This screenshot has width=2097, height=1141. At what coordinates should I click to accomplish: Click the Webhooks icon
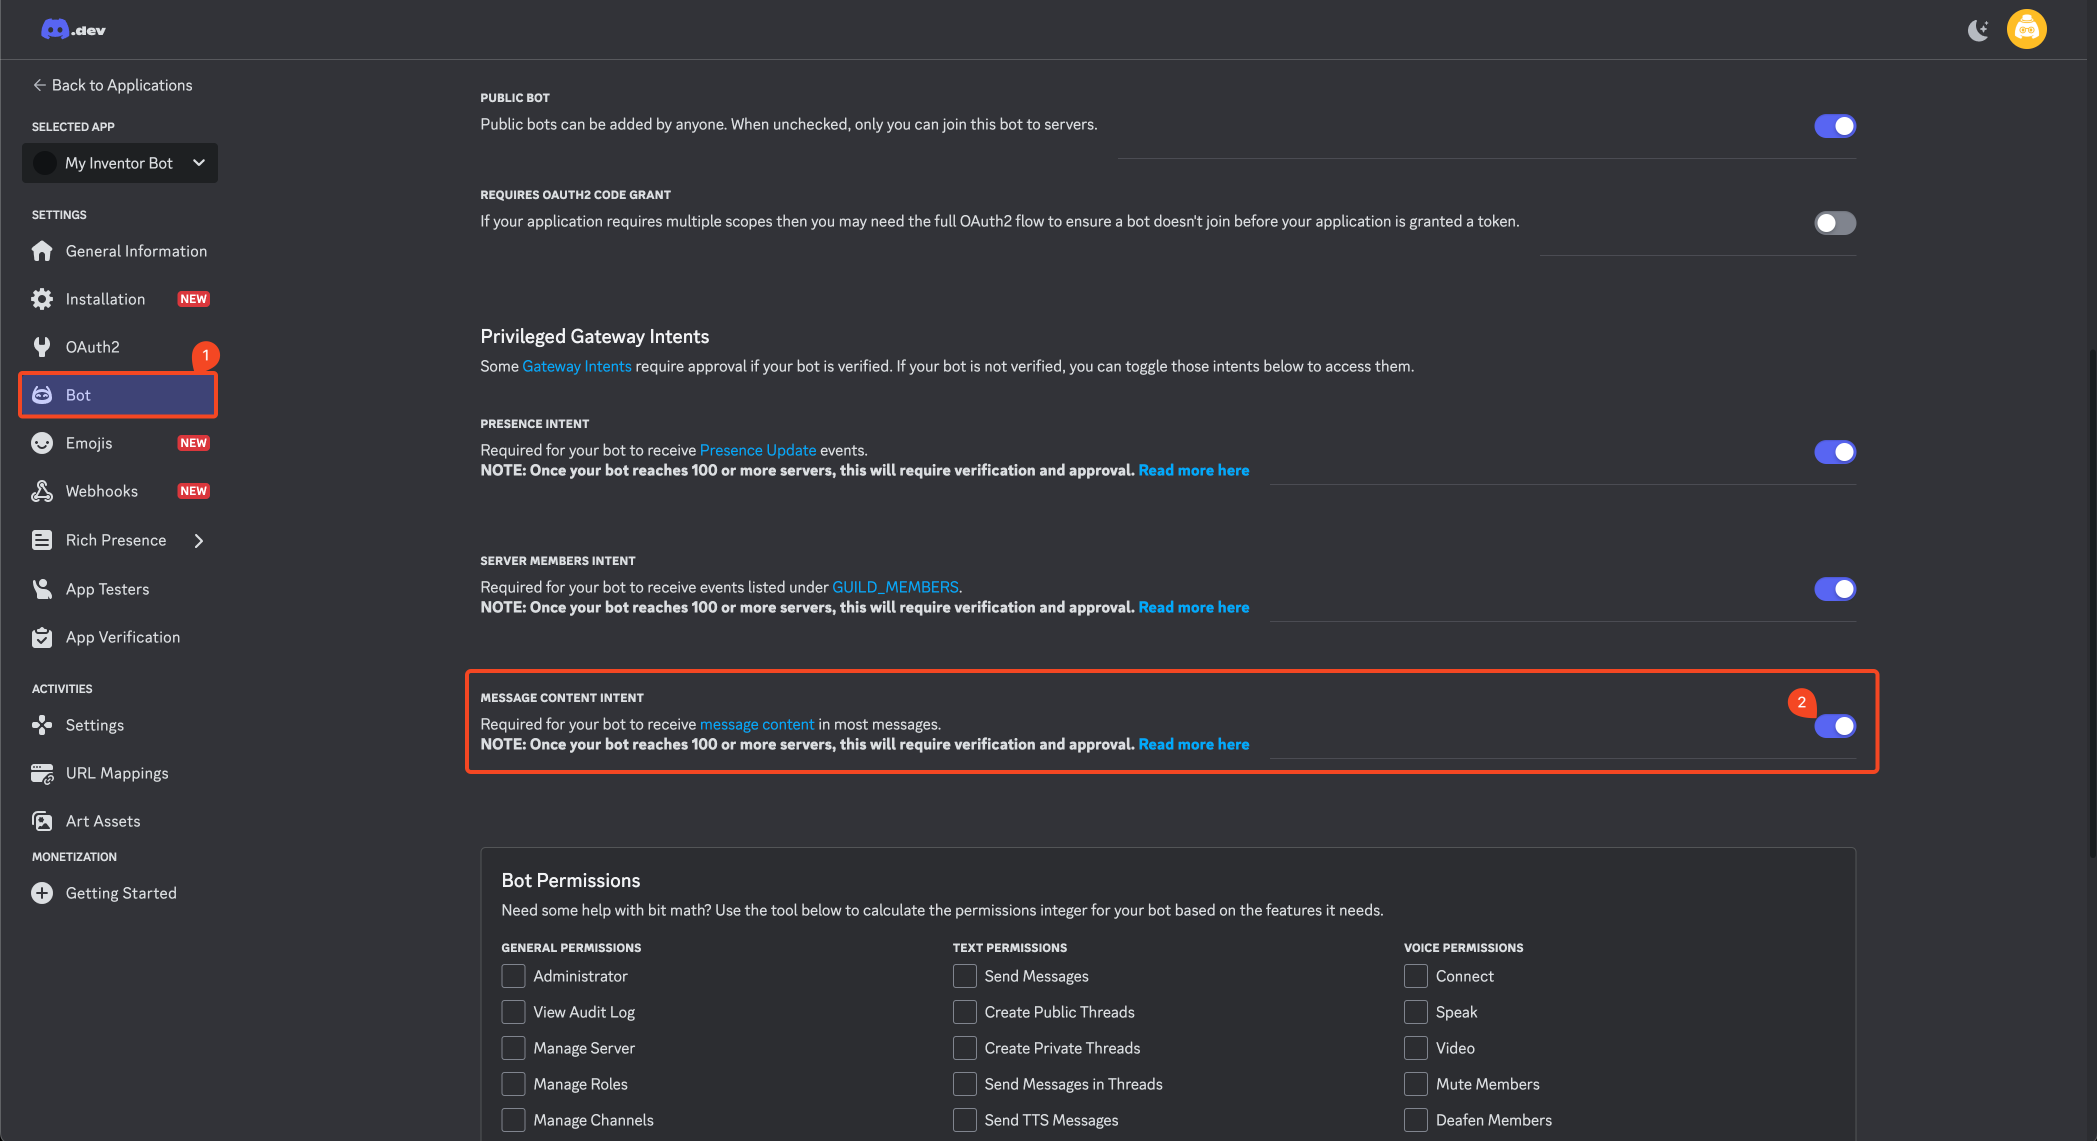pyautogui.click(x=42, y=491)
